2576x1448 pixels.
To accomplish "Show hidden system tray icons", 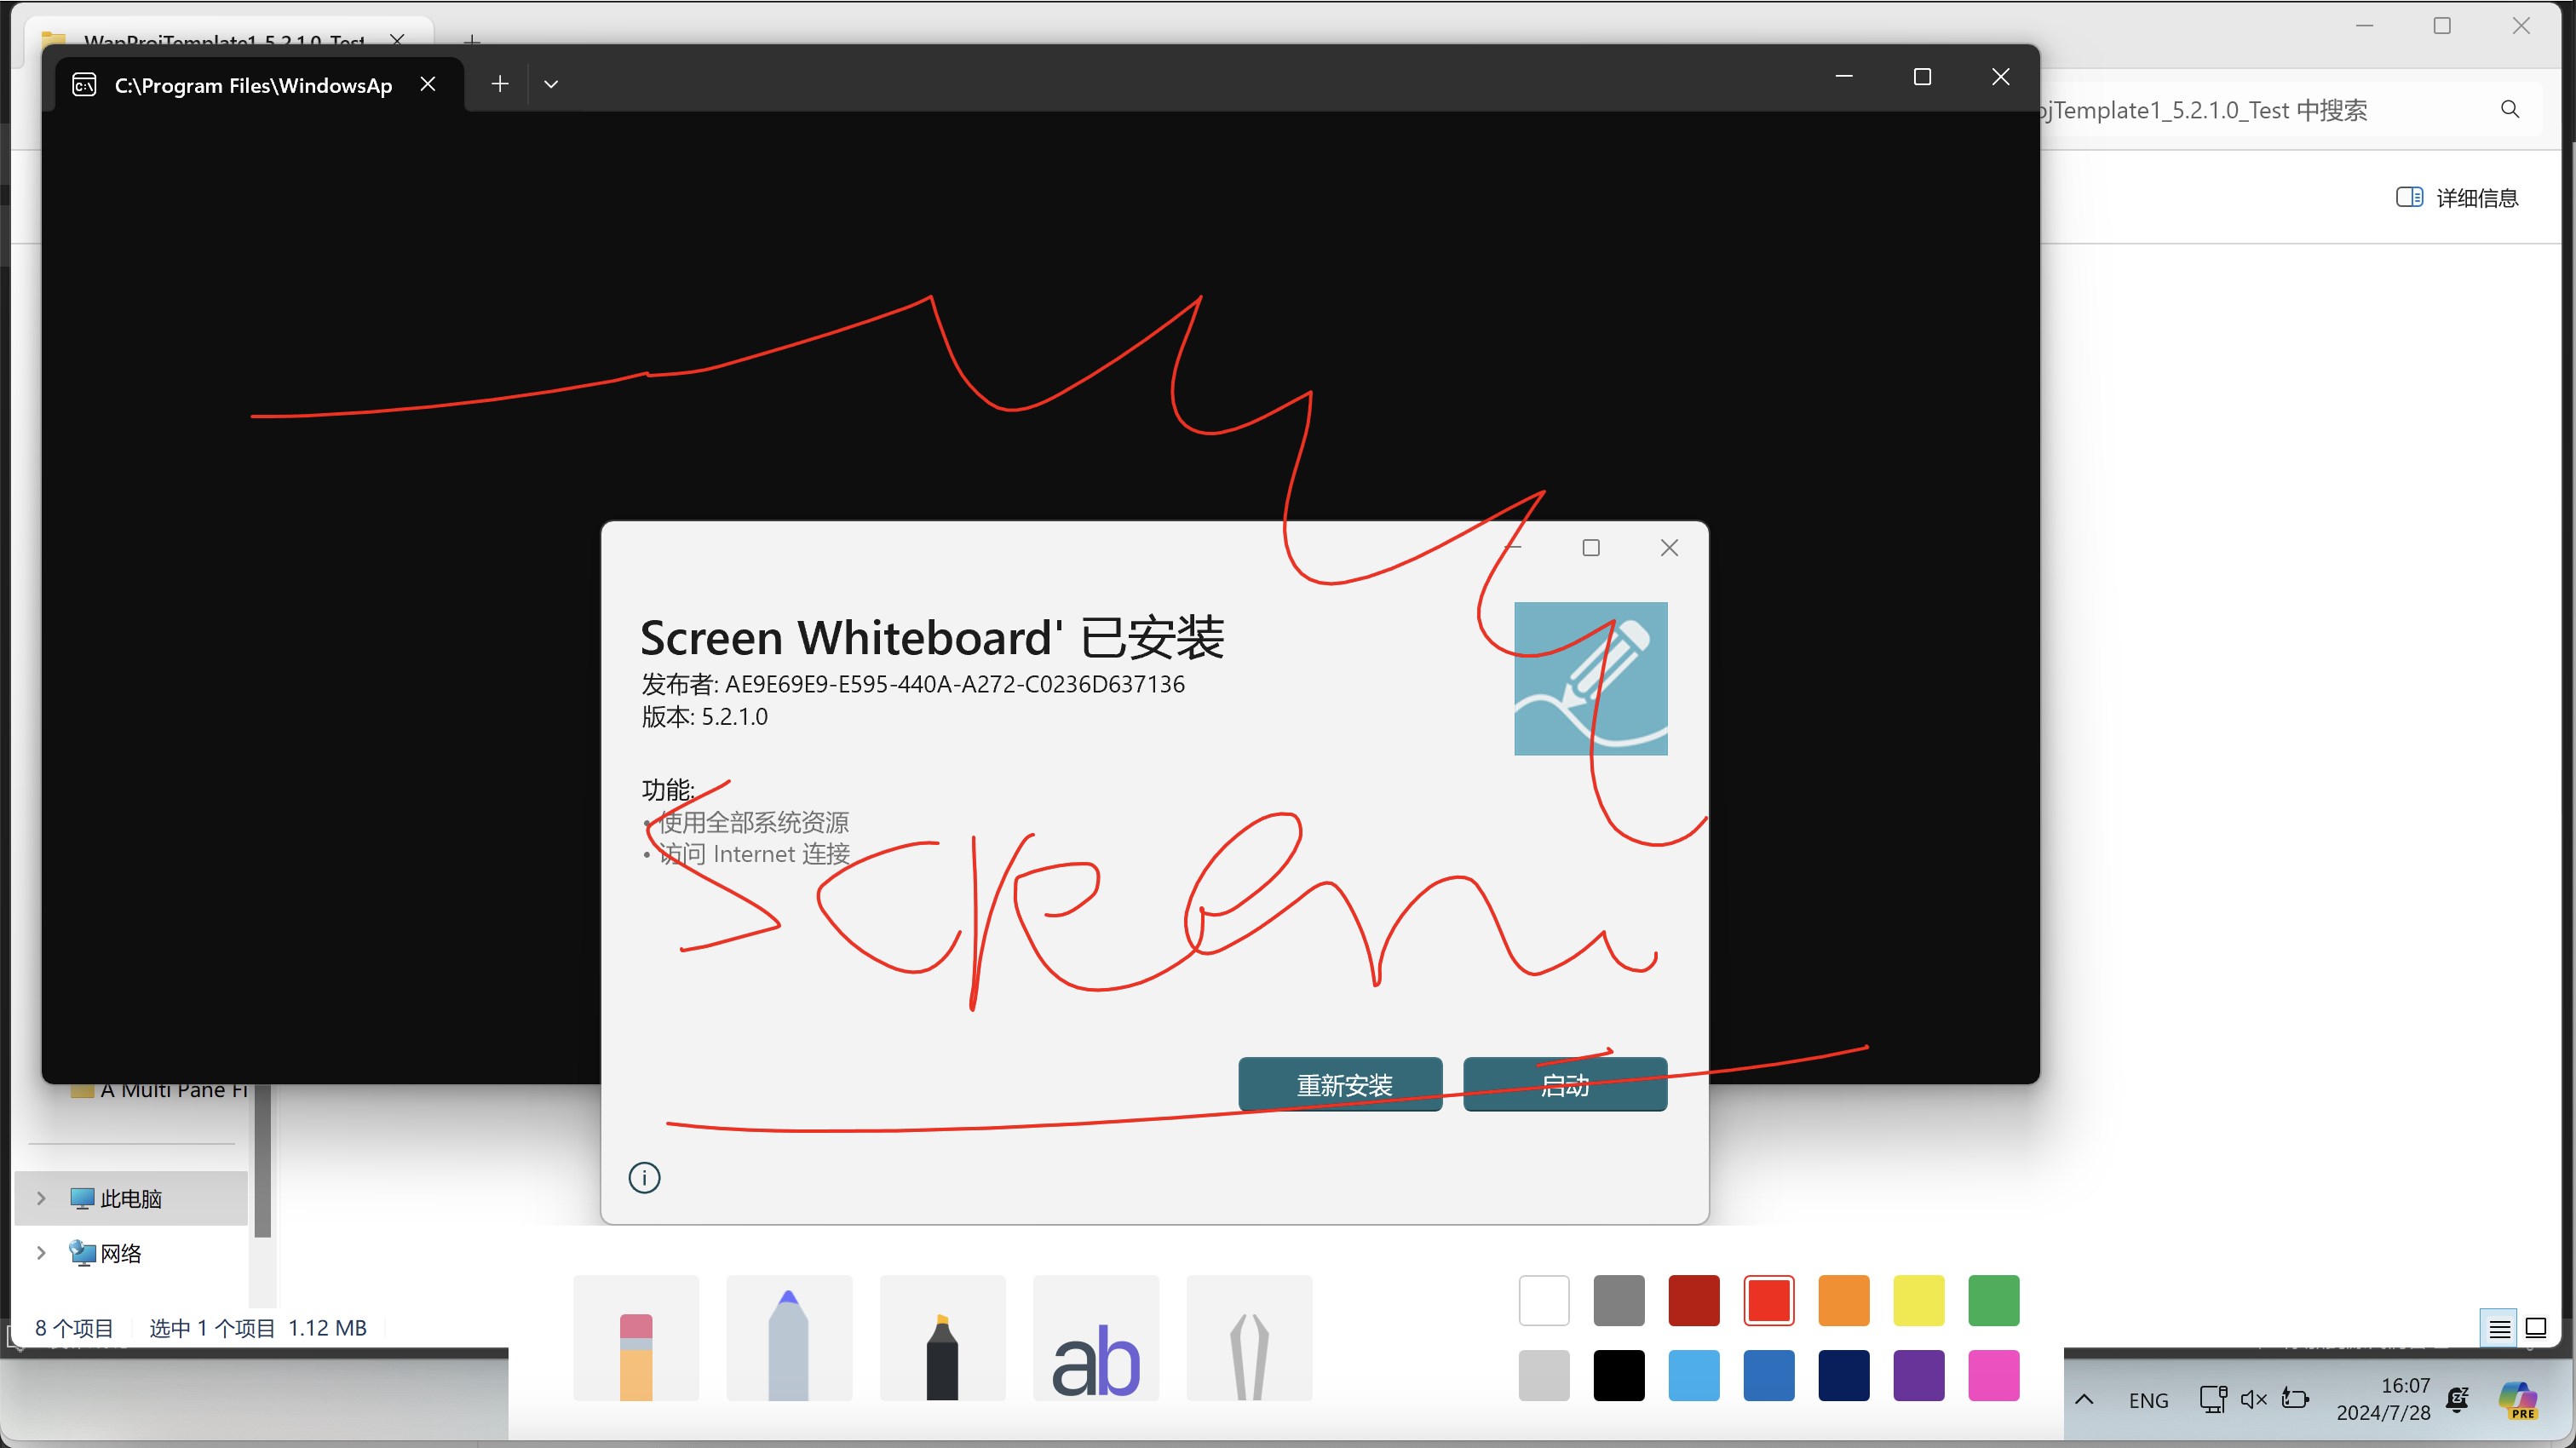I will 2084,1399.
